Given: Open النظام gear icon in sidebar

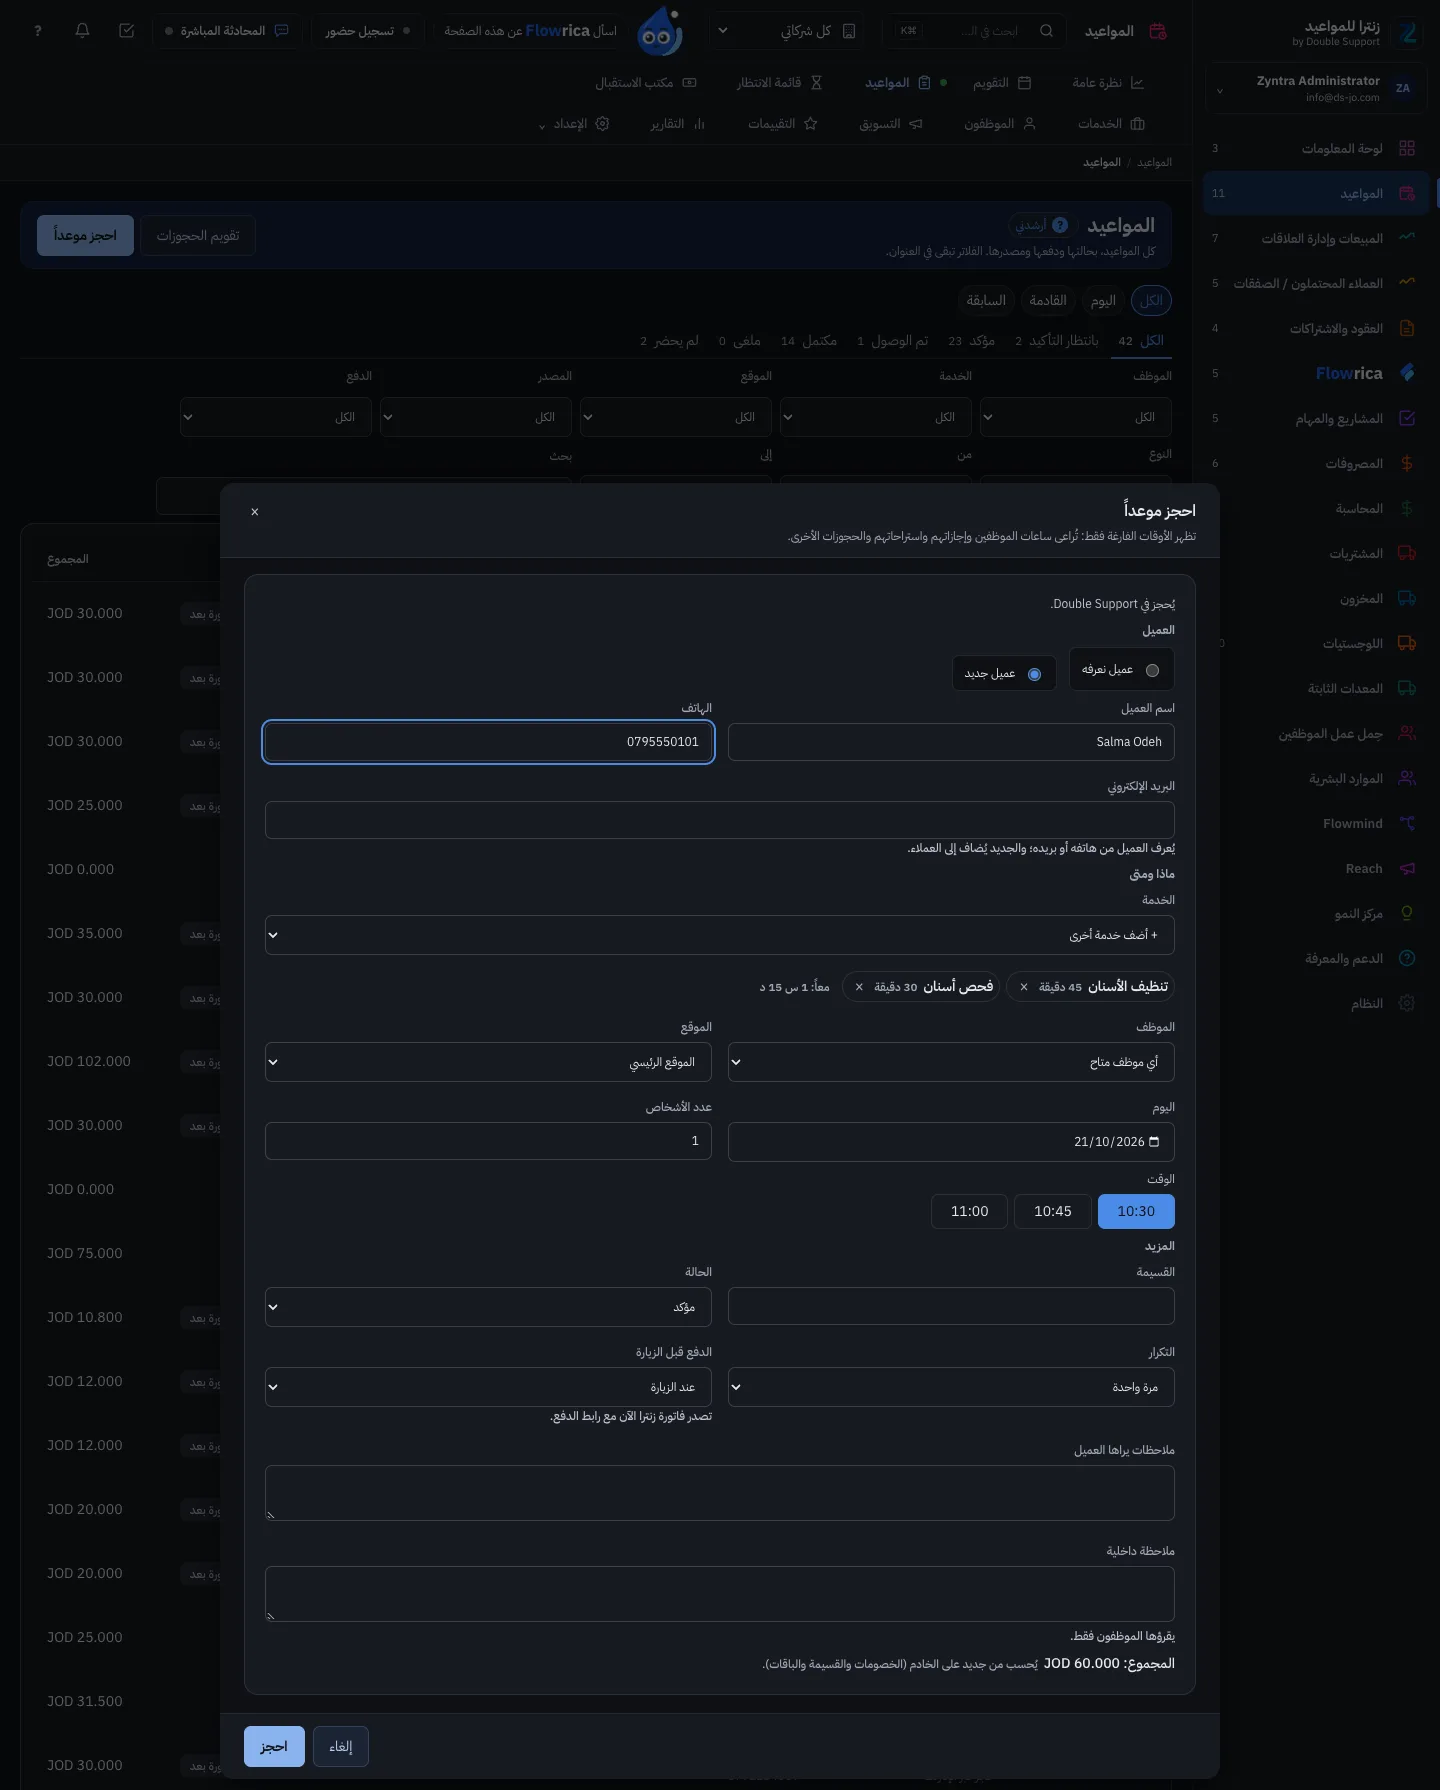Looking at the screenshot, I should click(x=1407, y=1003).
